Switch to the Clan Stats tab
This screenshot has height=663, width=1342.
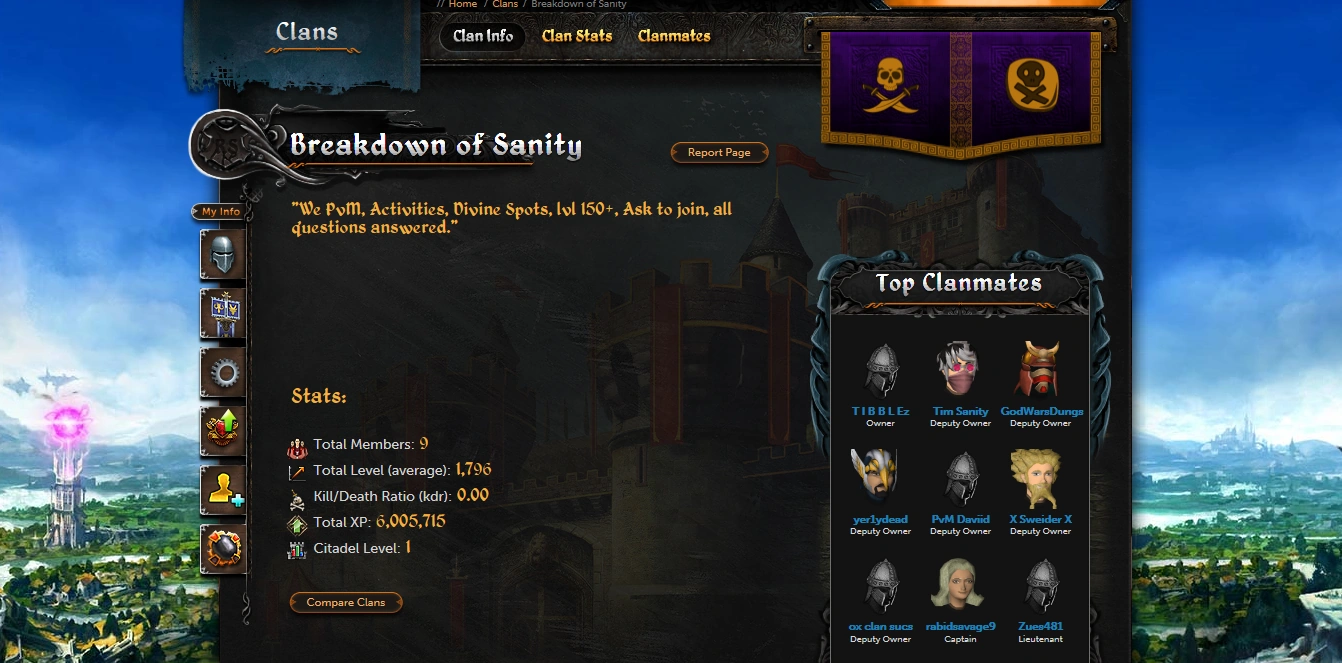pyautogui.click(x=577, y=36)
